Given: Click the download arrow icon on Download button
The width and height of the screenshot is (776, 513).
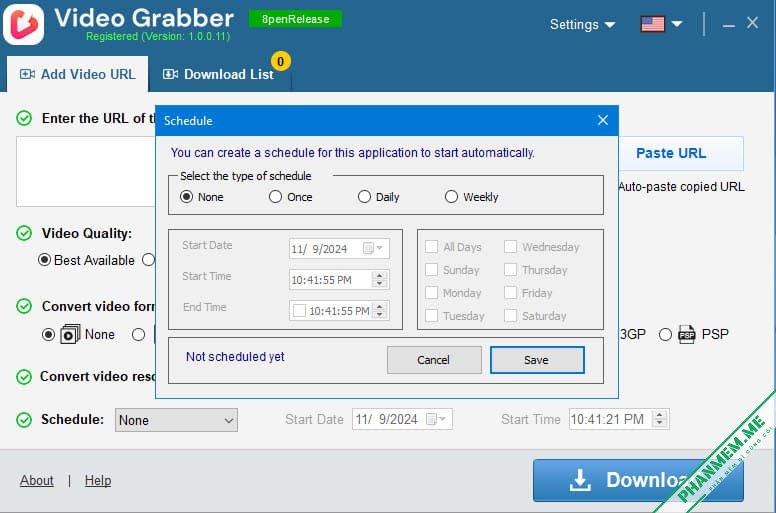Looking at the screenshot, I should tap(580, 480).
